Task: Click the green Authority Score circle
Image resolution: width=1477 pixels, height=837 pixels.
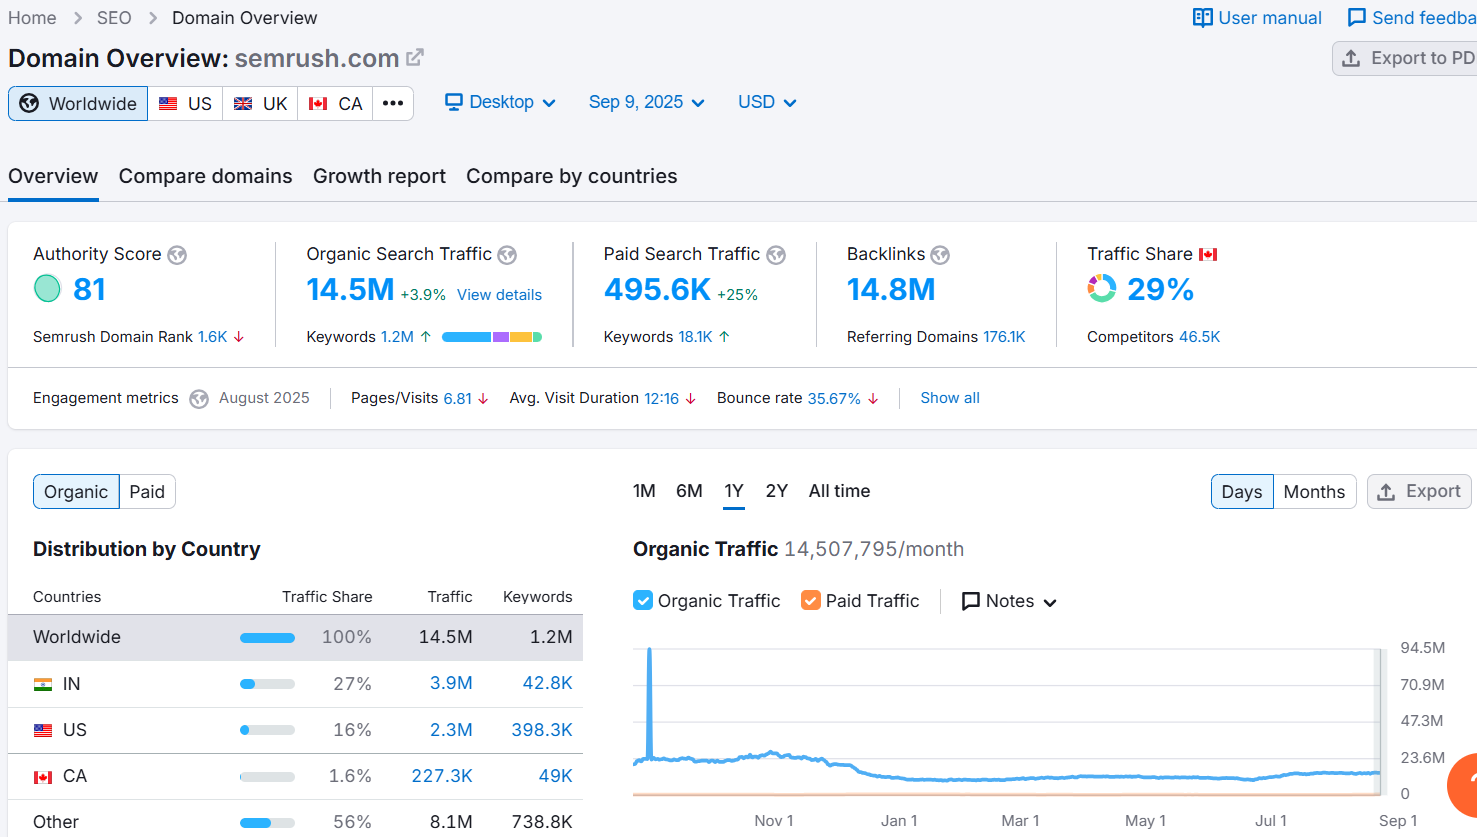Action: tap(47, 288)
